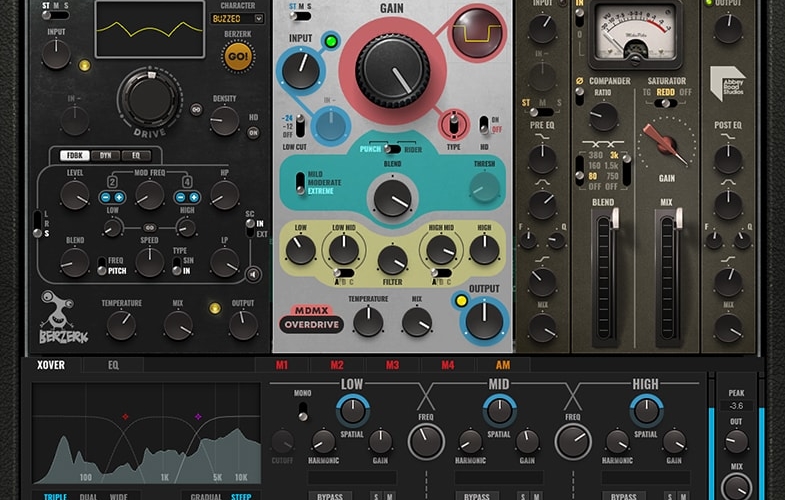Click the Berzerk DENSITY knob
This screenshot has width=785, height=500.
224,121
